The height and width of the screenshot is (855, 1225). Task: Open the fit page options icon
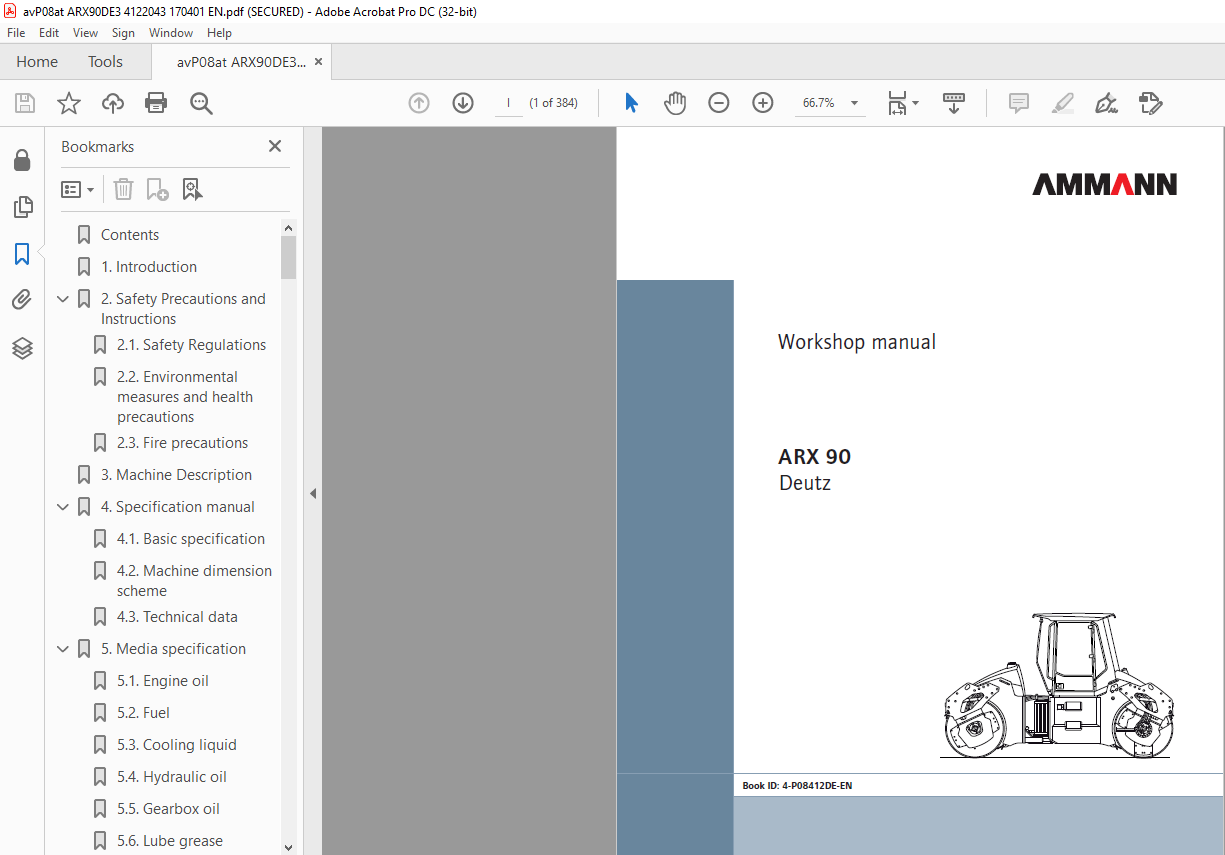pyautogui.click(x=902, y=103)
